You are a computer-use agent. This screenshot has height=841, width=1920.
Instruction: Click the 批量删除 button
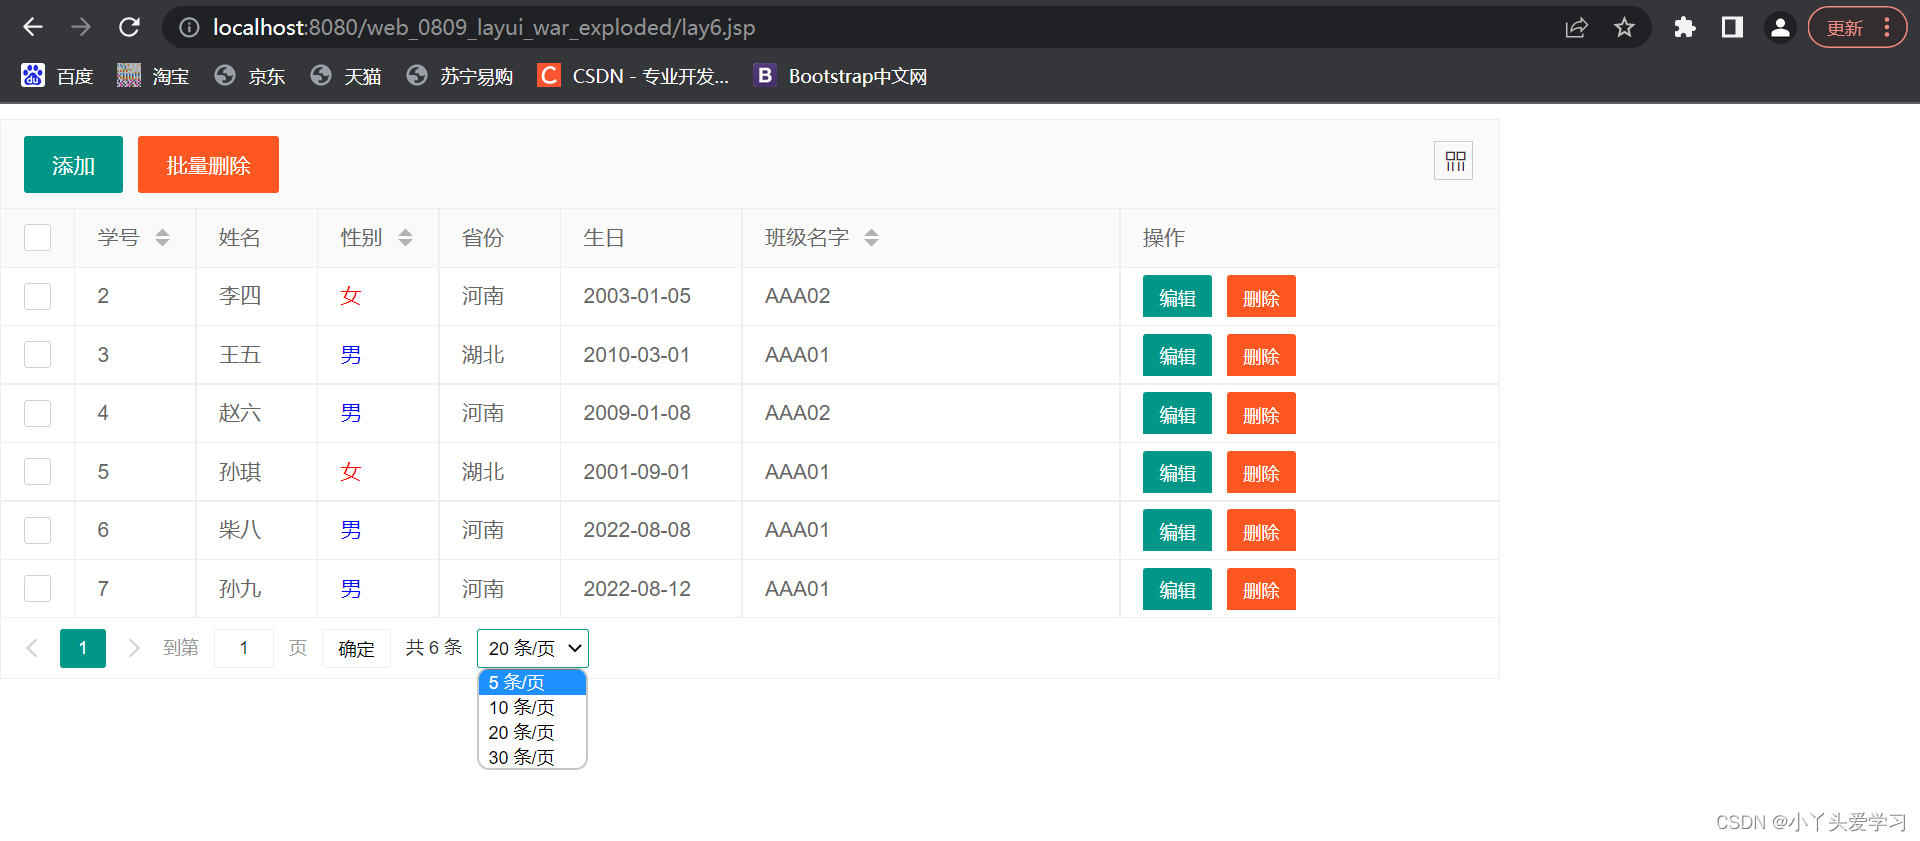tap(208, 165)
